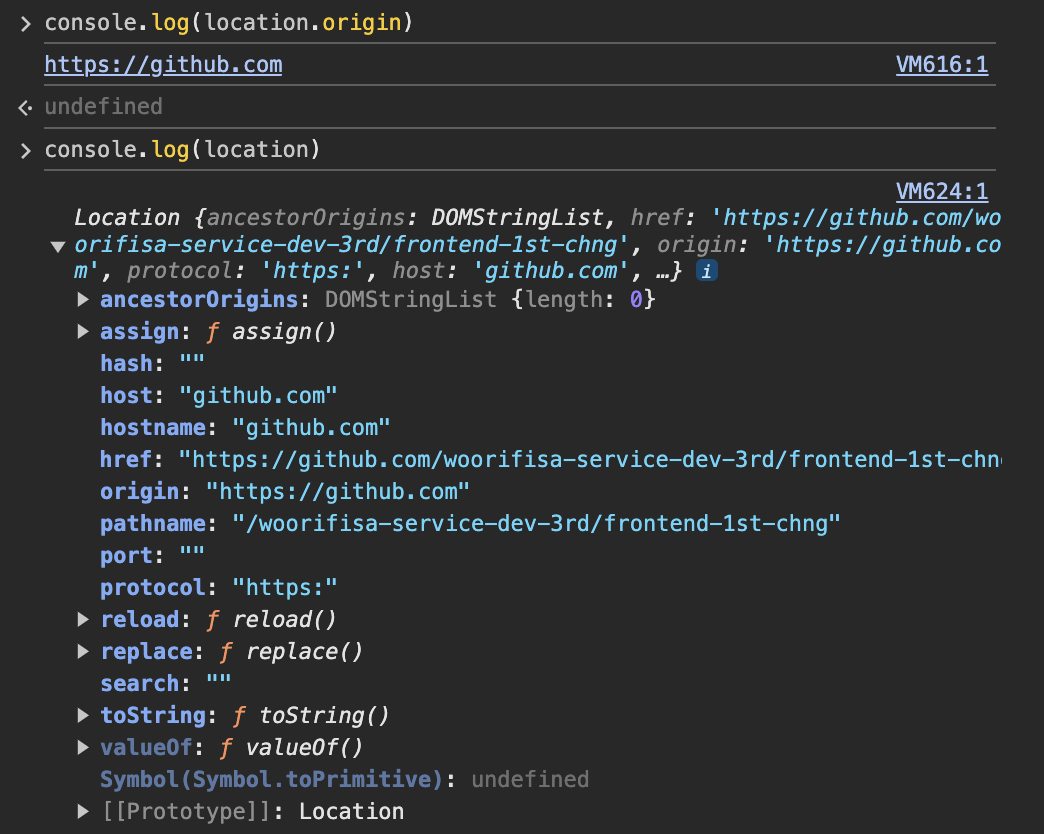Select the href property value
Image resolution: width=1044 pixels, height=834 pixels.
[x=590, y=459]
